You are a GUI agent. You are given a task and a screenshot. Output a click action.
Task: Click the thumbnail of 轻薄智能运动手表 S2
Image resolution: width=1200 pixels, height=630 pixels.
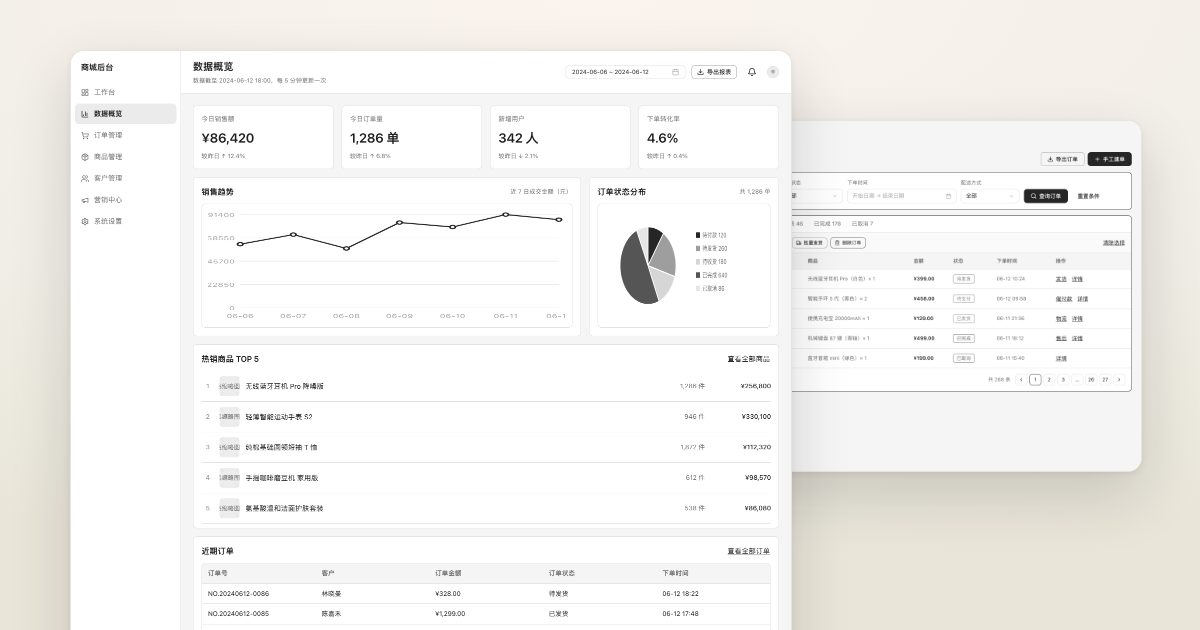coord(230,416)
